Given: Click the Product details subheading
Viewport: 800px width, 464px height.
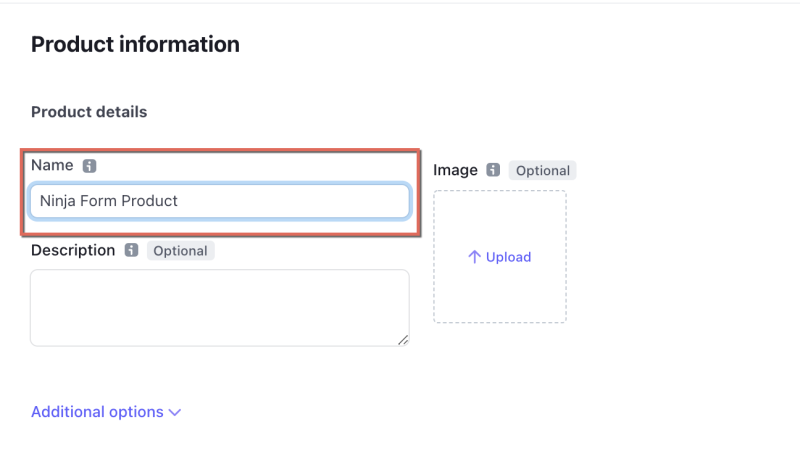Looking at the screenshot, I should point(89,112).
